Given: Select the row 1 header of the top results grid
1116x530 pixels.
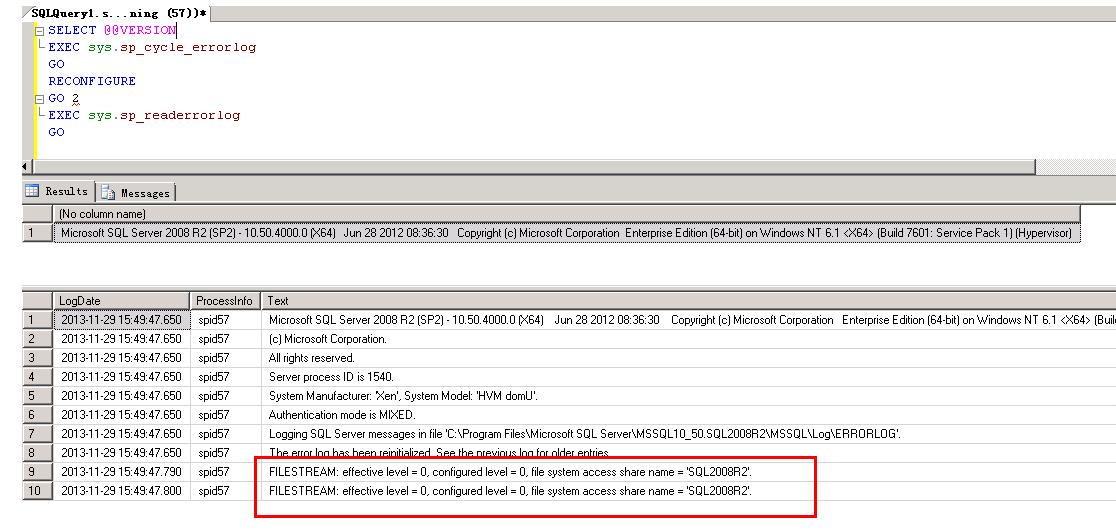Looking at the screenshot, I should tap(38, 233).
